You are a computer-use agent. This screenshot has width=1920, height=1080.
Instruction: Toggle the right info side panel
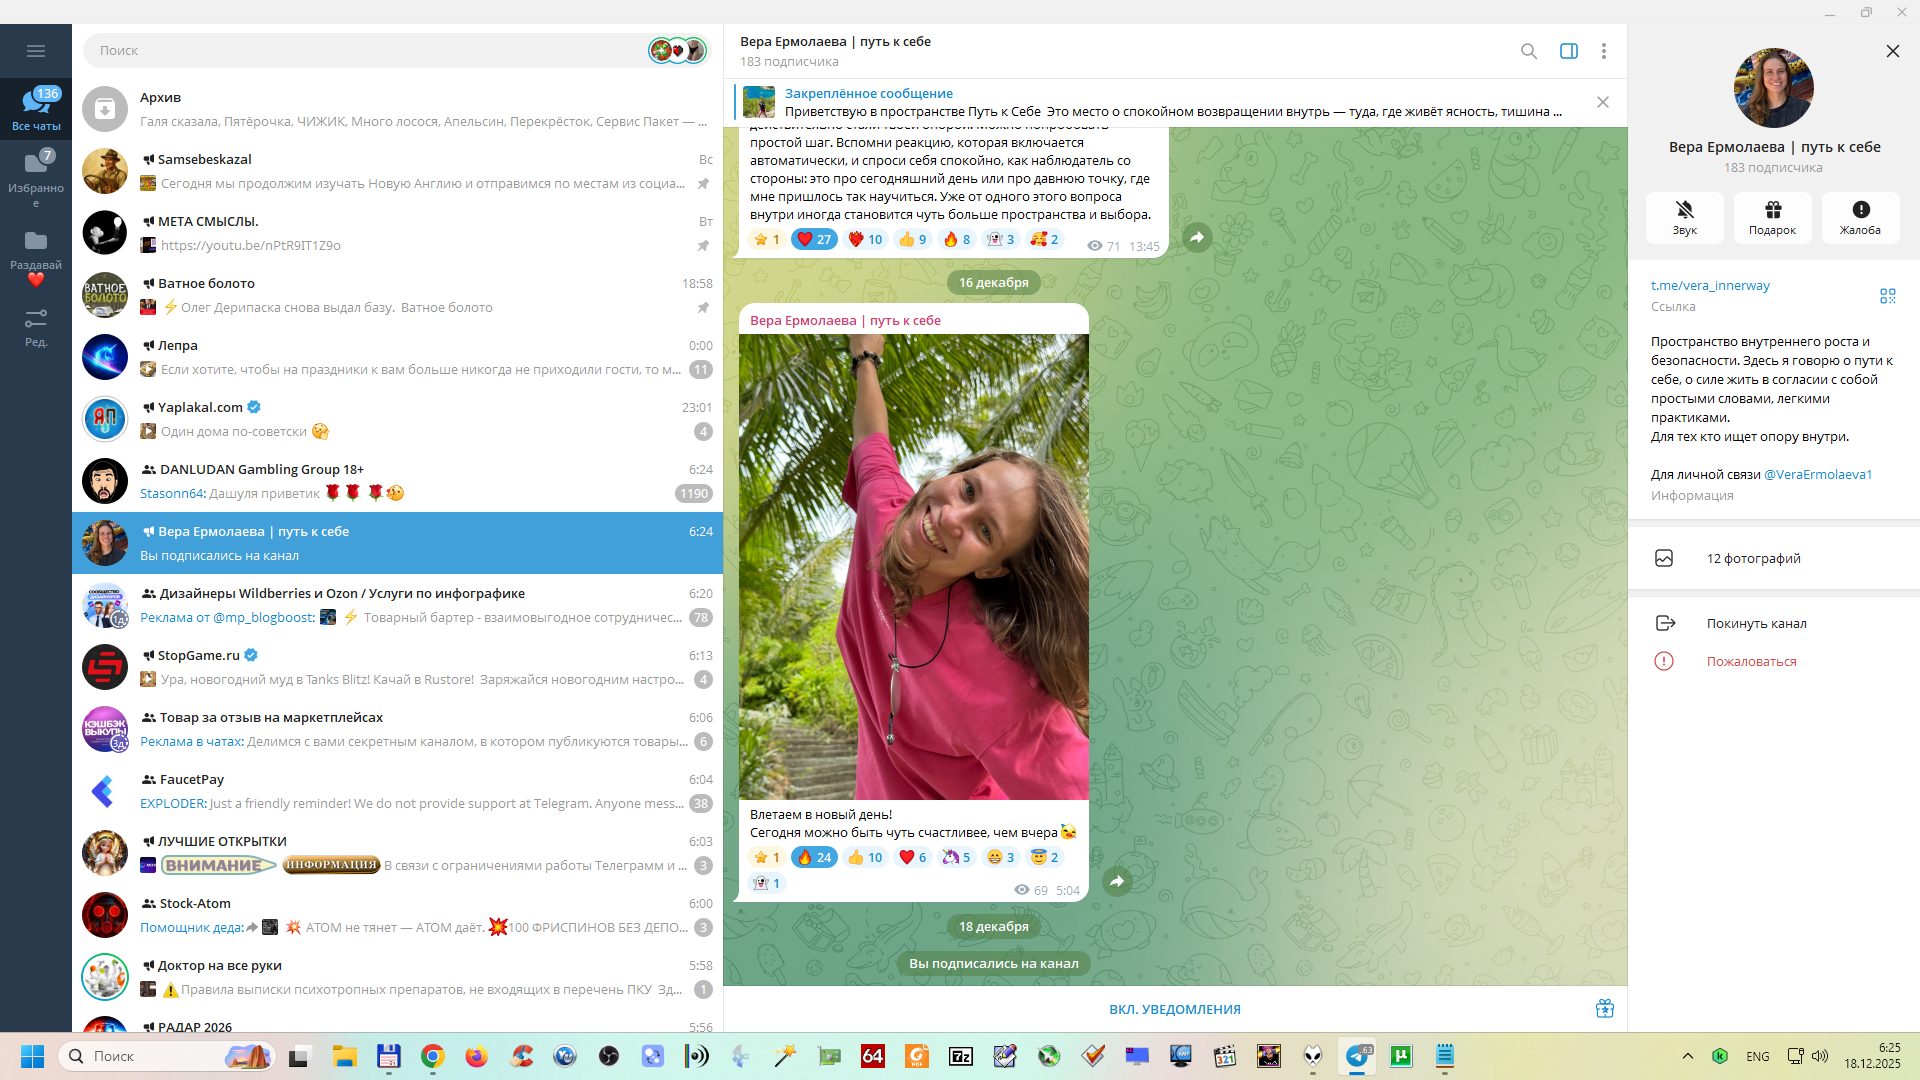[1568, 51]
